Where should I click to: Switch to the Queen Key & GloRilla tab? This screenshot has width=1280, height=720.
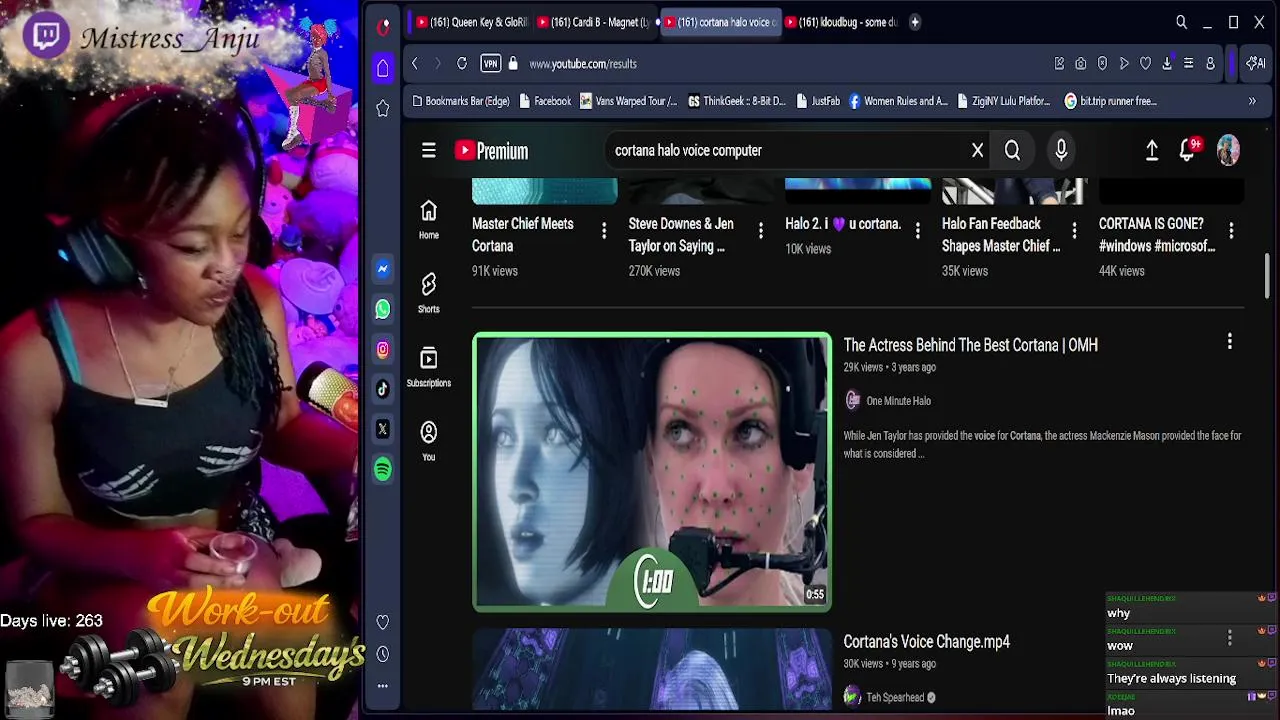472,22
